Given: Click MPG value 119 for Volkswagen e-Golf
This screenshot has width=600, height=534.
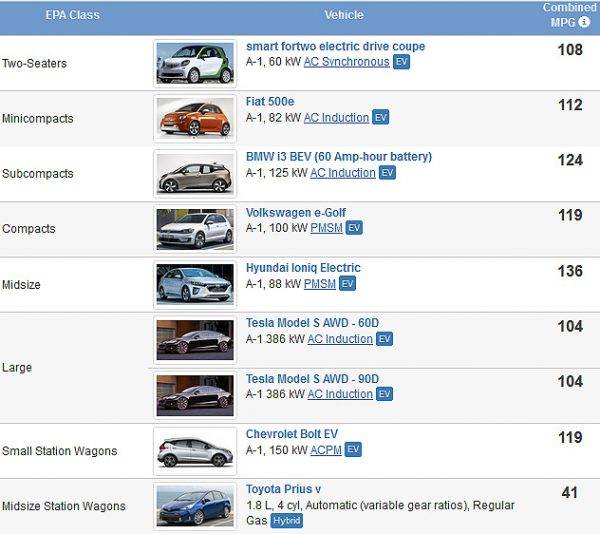Looking at the screenshot, I should [570, 215].
